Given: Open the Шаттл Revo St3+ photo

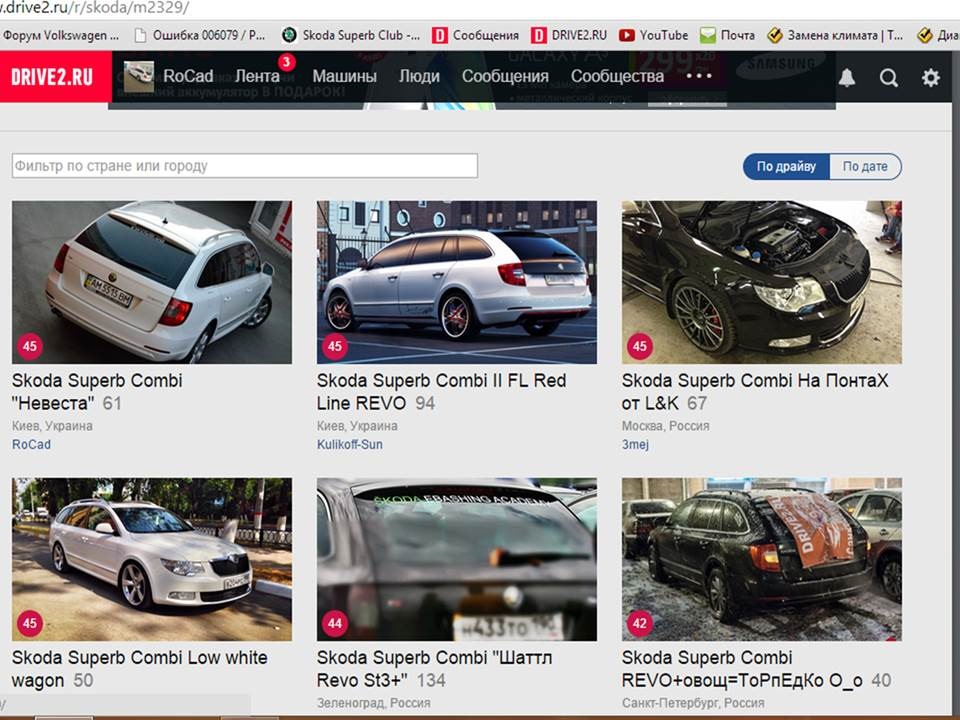Looking at the screenshot, I should tap(457, 560).
